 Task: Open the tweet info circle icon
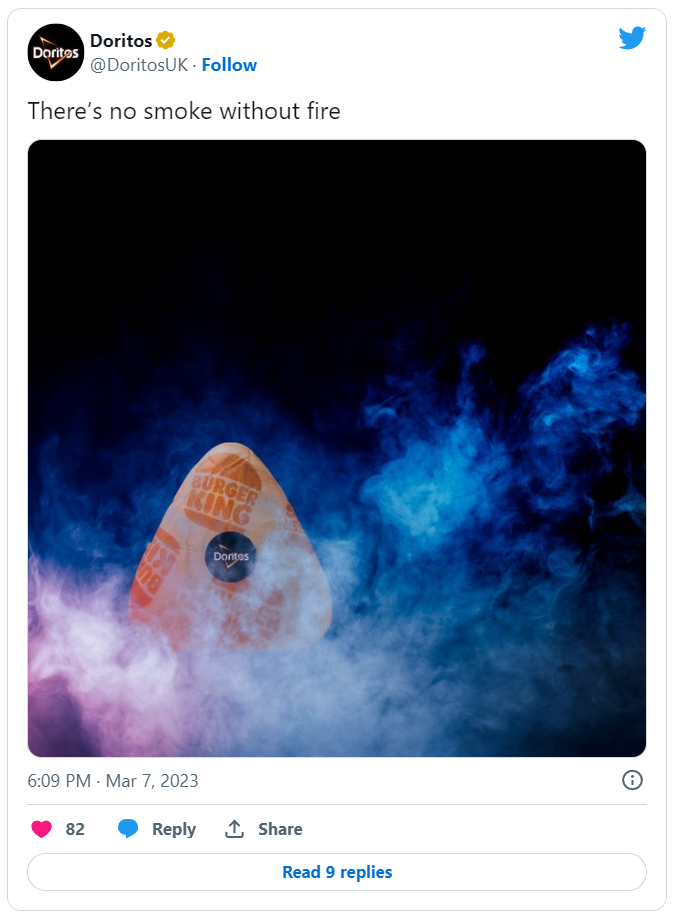(632, 780)
